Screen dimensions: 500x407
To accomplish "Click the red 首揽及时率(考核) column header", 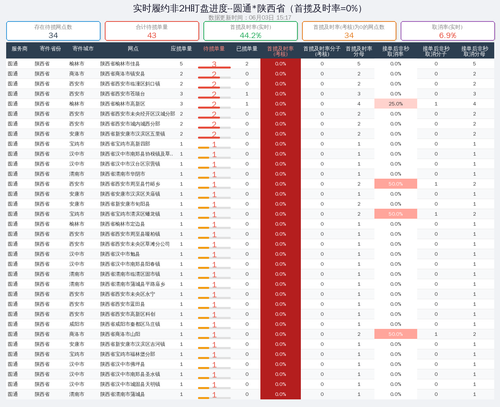I will click(280, 51).
